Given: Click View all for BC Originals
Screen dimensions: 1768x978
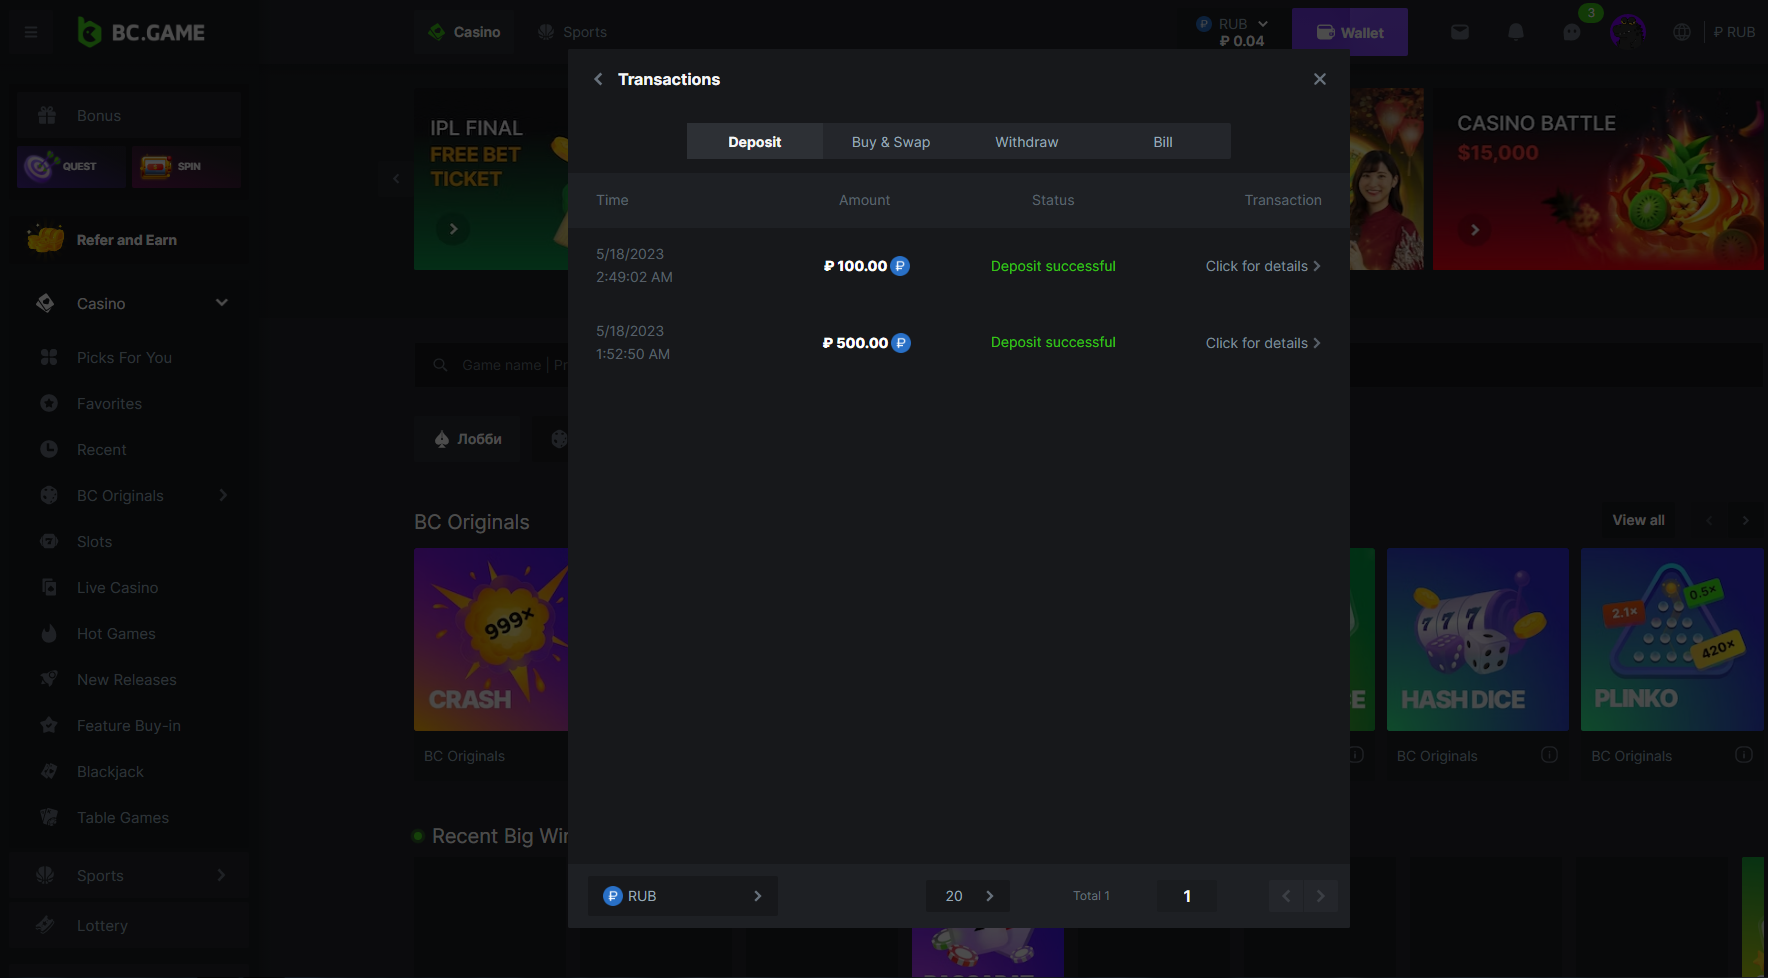Looking at the screenshot, I should pyautogui.click(x=1638, y=520).
